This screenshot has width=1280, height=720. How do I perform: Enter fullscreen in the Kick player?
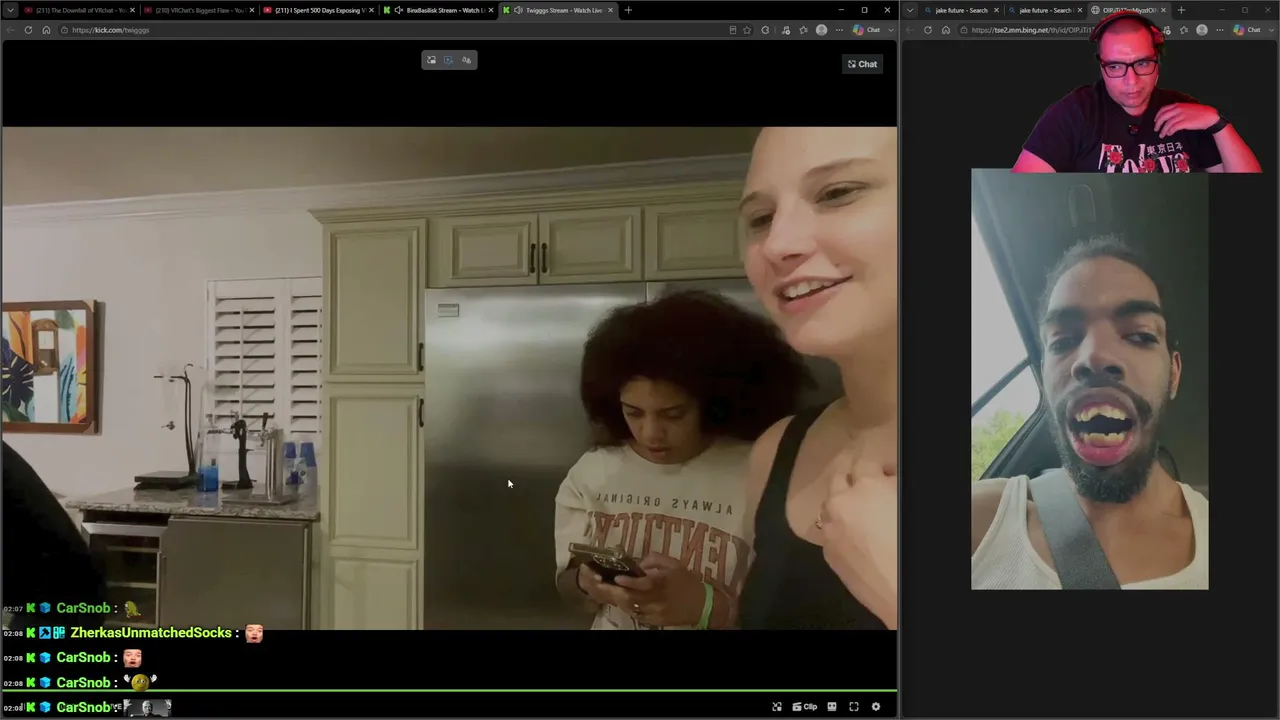(854, 707)
